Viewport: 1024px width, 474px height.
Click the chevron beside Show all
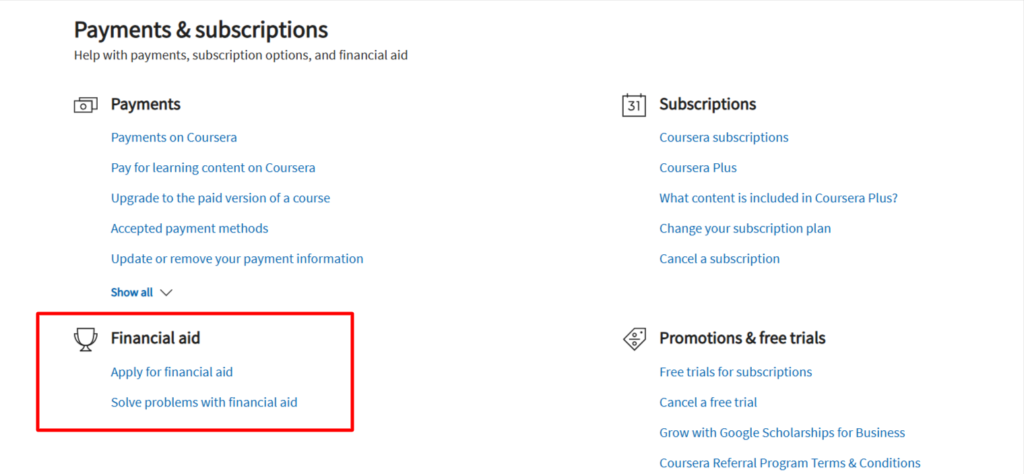tap(166, 292)
